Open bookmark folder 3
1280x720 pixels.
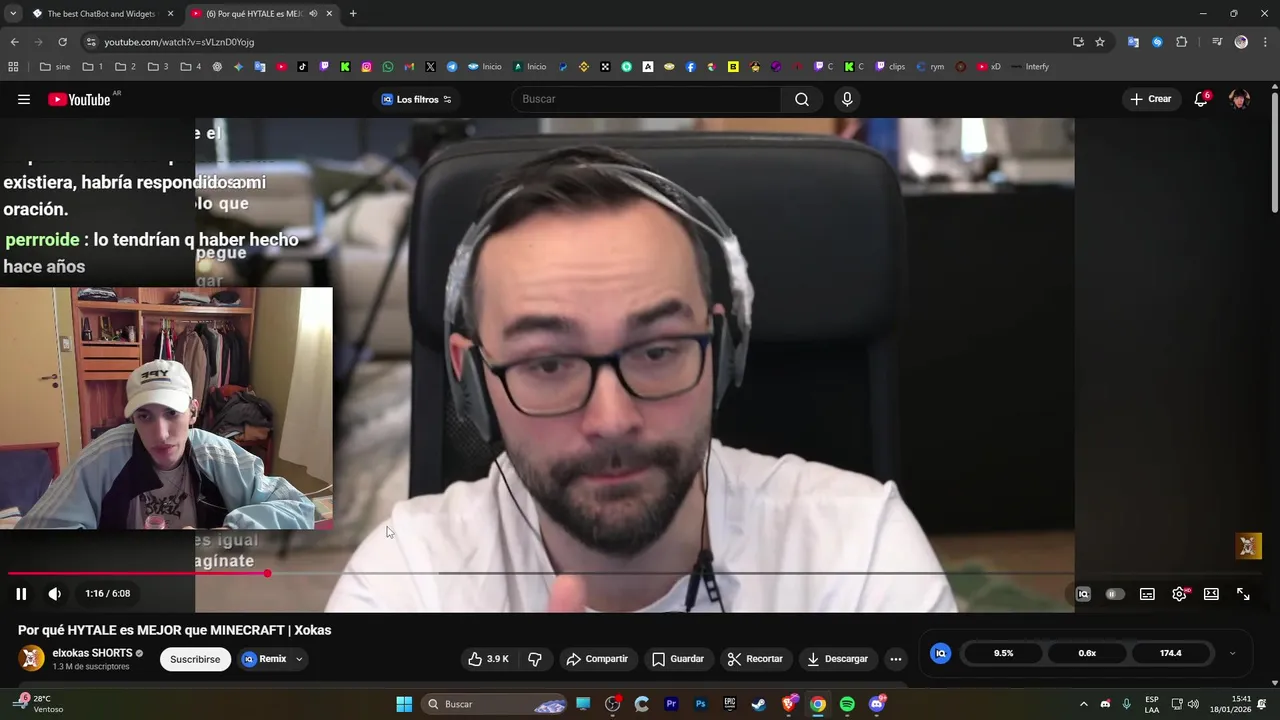(x=158, y=67)
